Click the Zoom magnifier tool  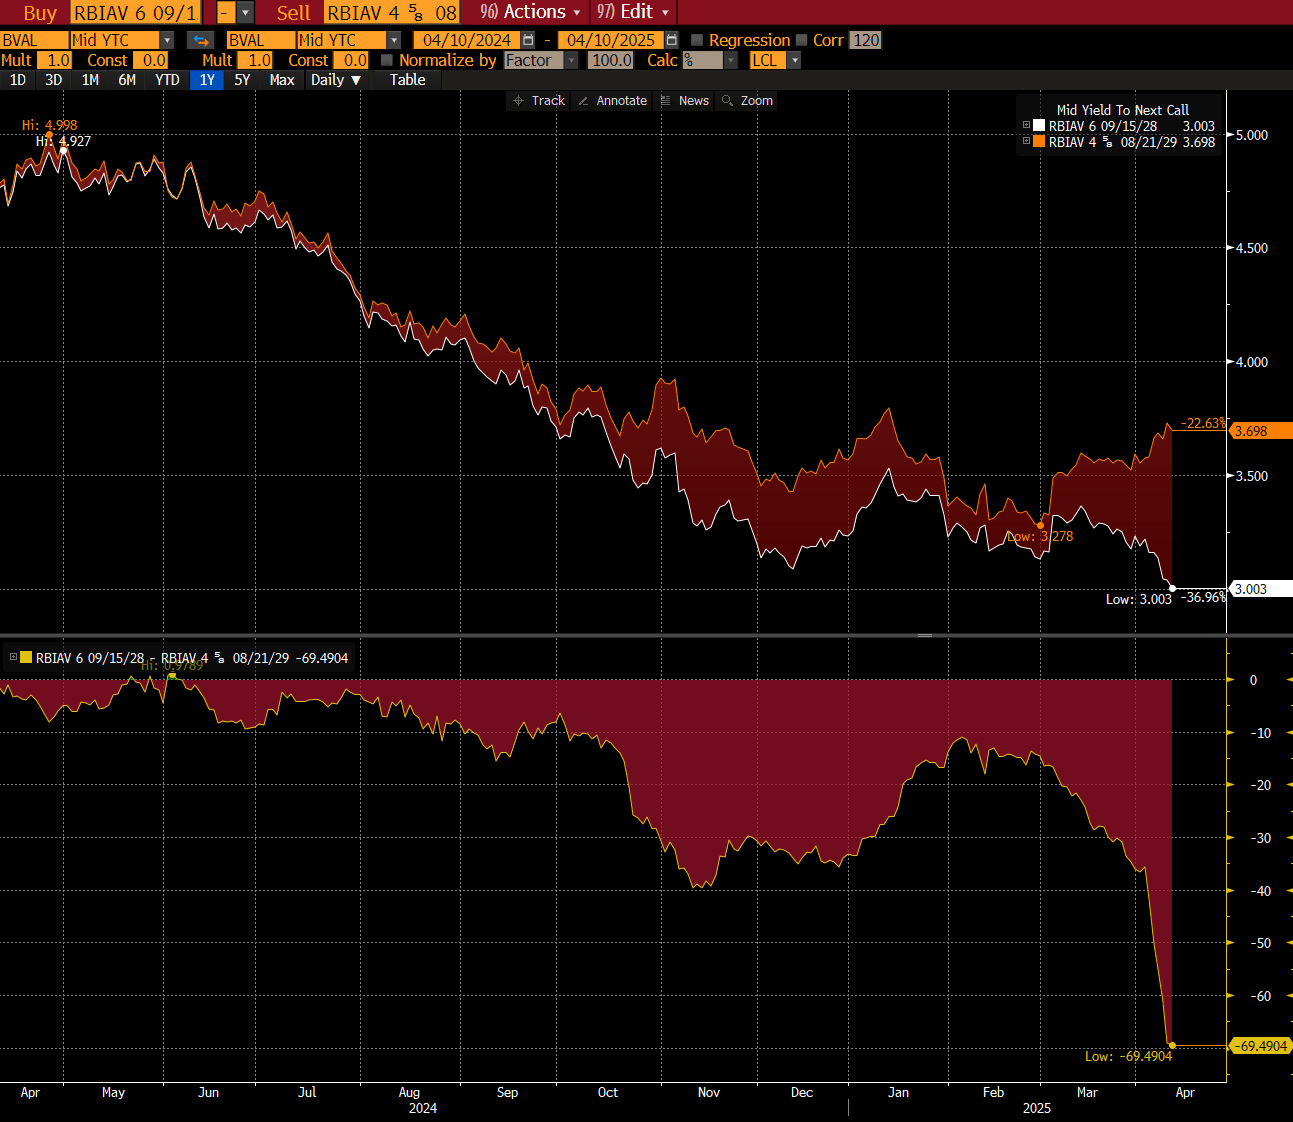[x=747, y=101]
